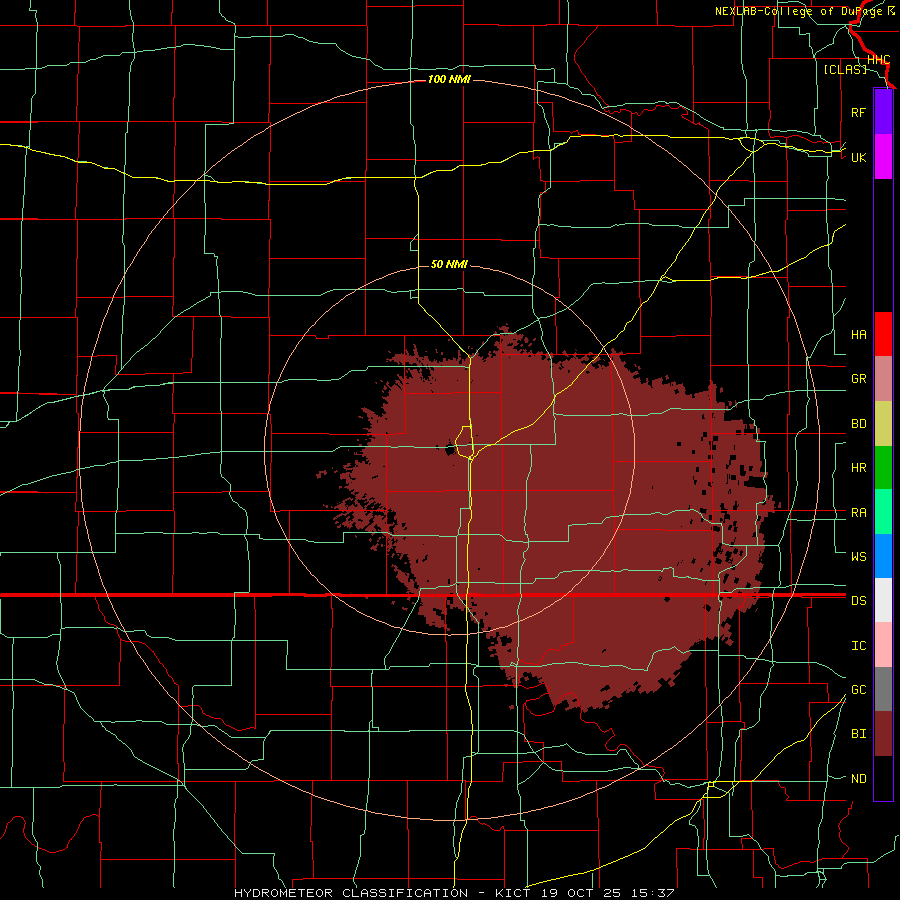Screen dimensions: 900x900
Task: Click the UK legend label
Action: 858,157
